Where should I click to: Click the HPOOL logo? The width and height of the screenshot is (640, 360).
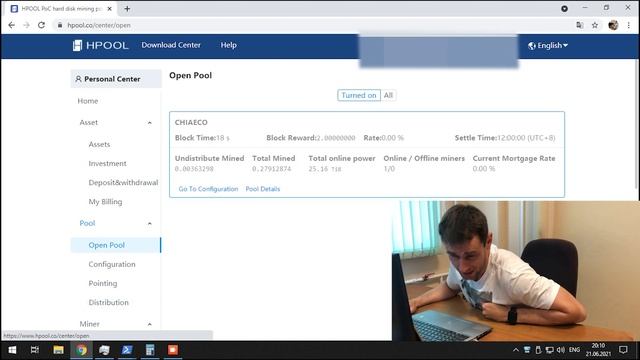[100, 45]
